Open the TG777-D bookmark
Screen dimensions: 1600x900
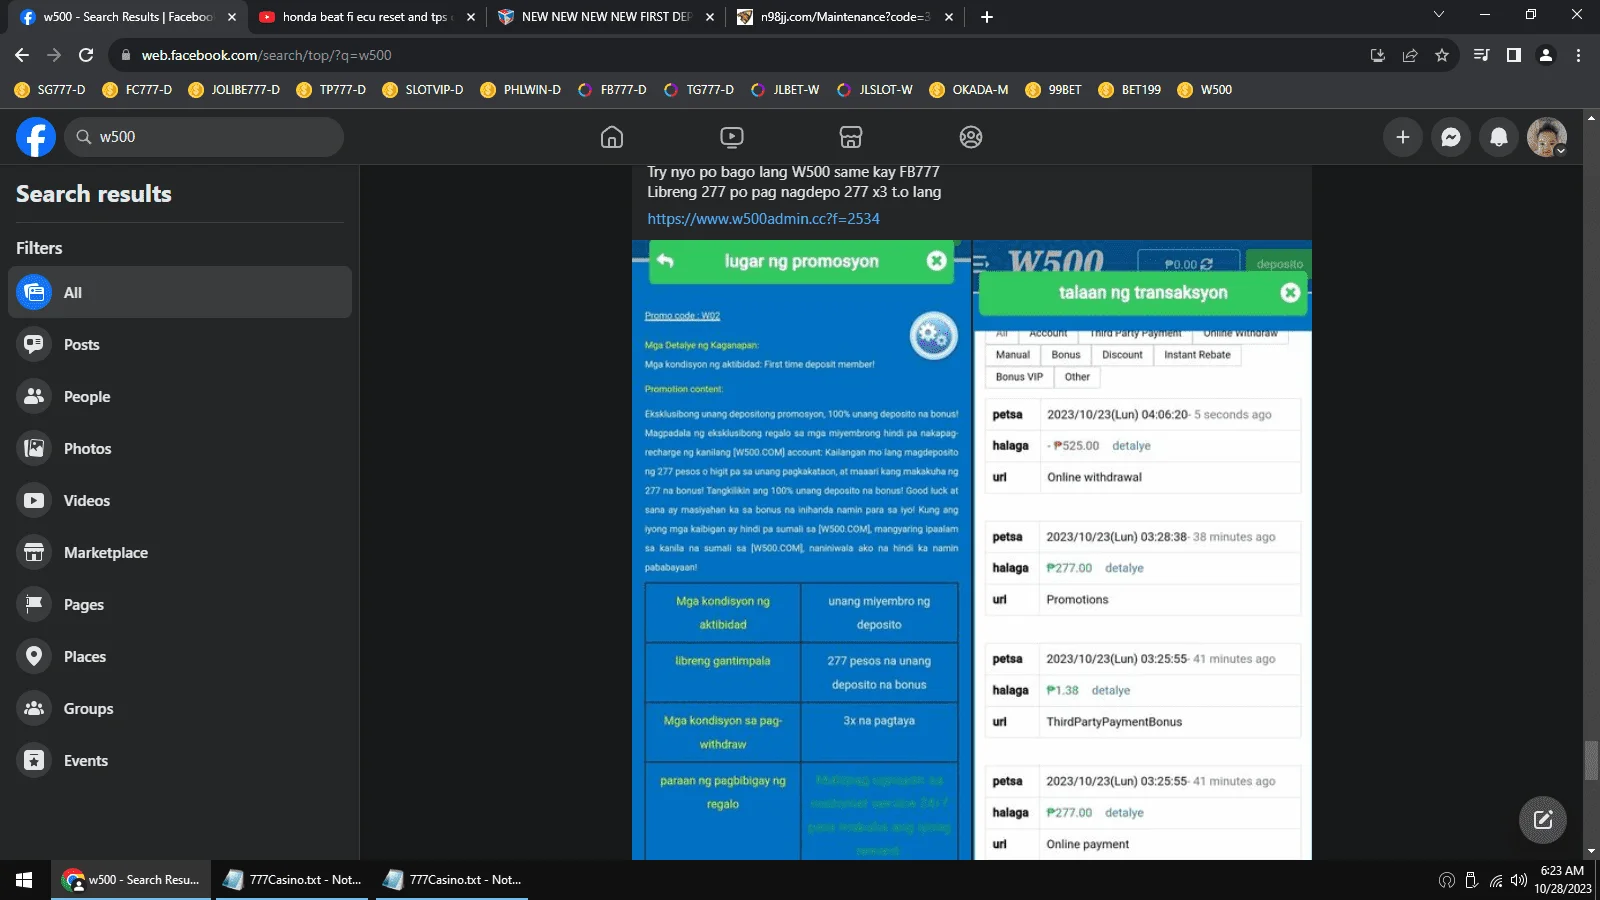click(x=698, y=90)
